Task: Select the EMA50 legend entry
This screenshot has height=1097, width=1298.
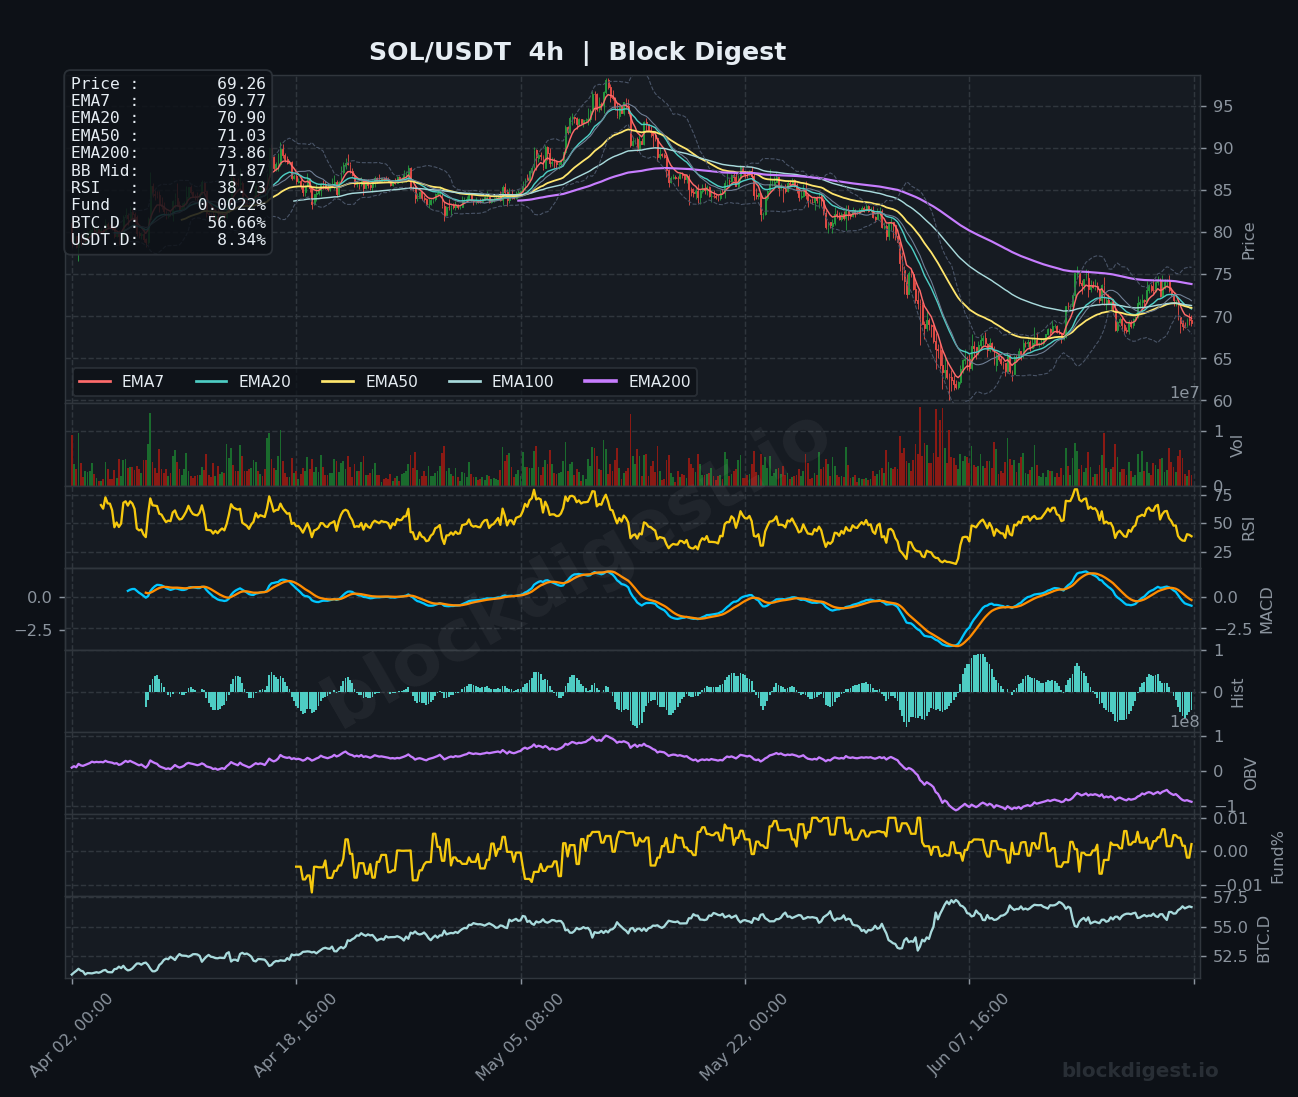Action: click(370, 382)
